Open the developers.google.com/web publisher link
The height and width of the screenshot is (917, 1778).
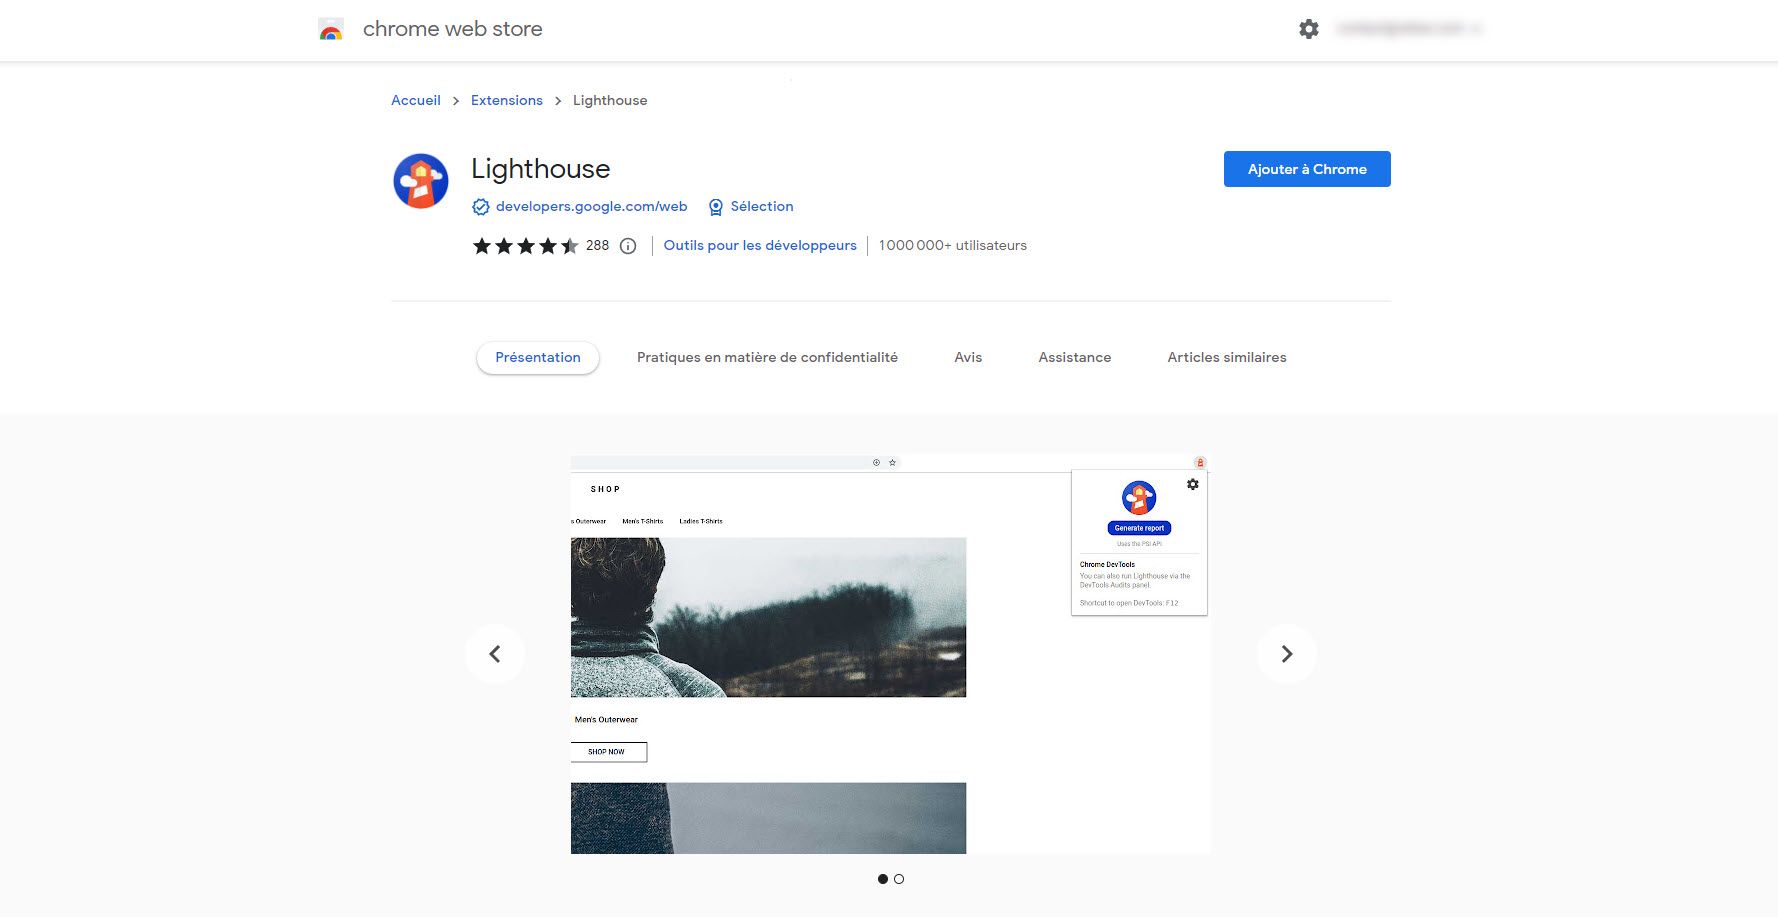point(591,206)
